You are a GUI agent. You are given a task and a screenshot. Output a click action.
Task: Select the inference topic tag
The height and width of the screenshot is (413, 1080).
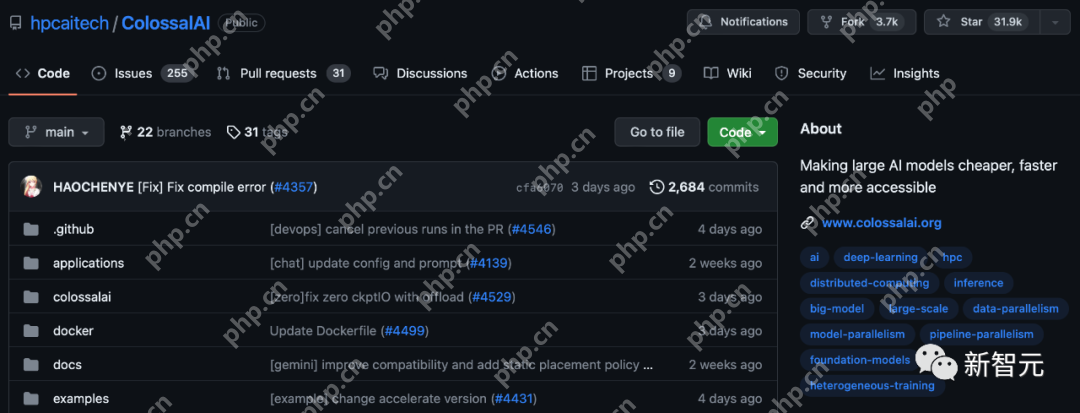click(x=978, y=283)
